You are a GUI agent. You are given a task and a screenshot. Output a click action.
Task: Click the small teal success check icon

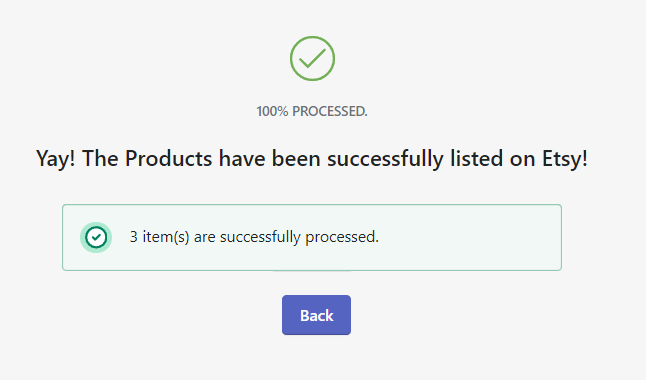(x=96, y=237)
